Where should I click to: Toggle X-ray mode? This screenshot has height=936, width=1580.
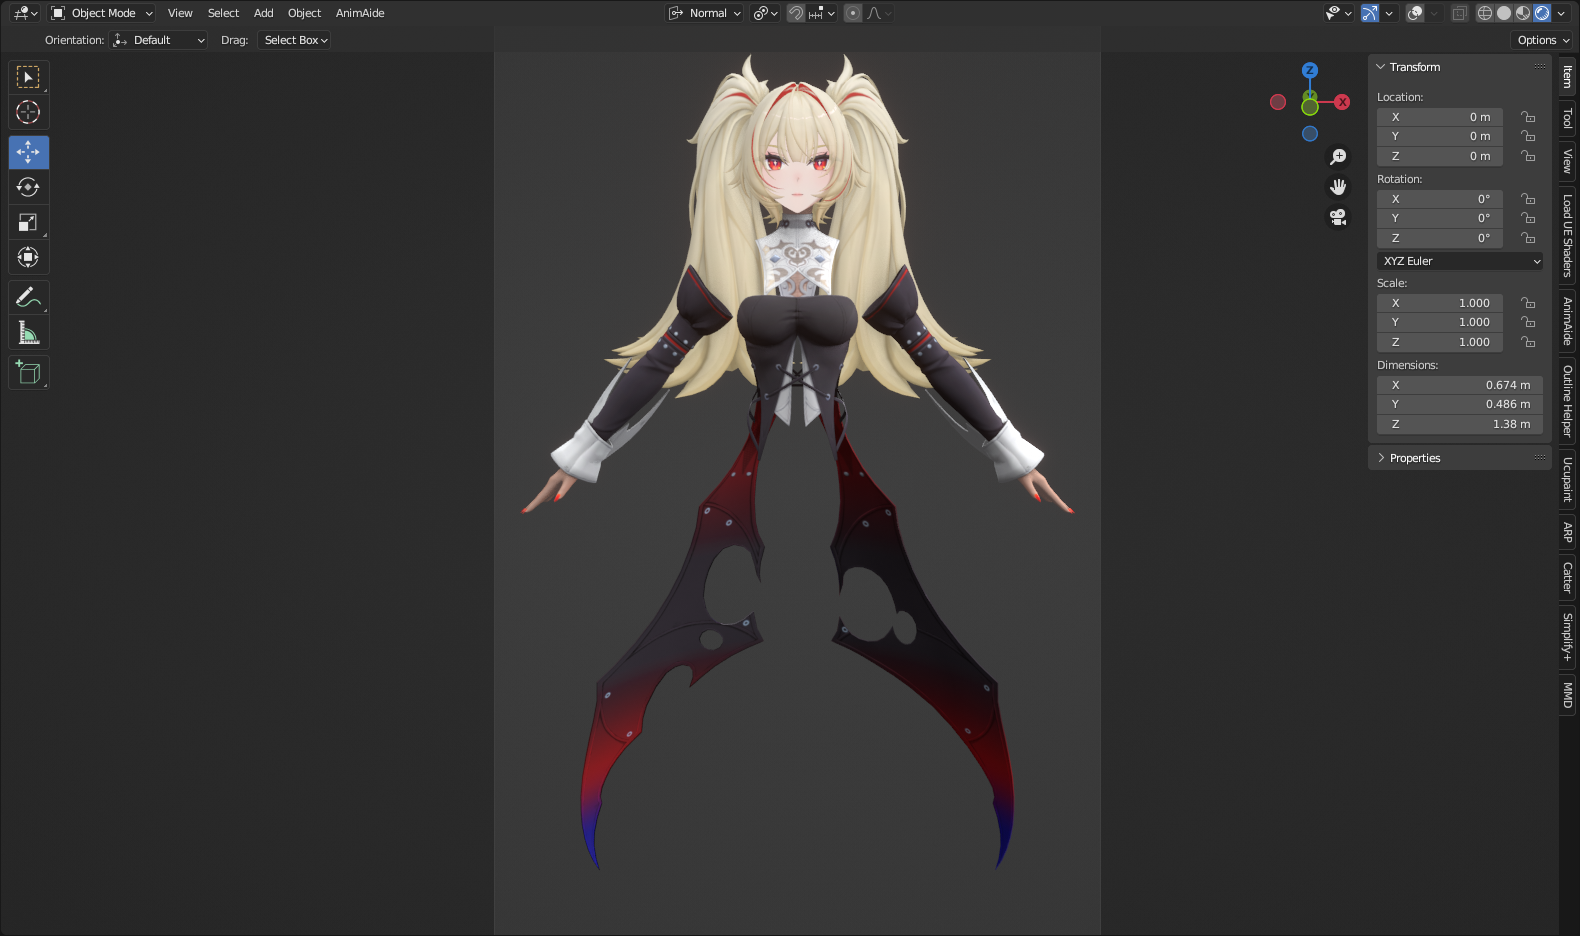[1460, 13]
